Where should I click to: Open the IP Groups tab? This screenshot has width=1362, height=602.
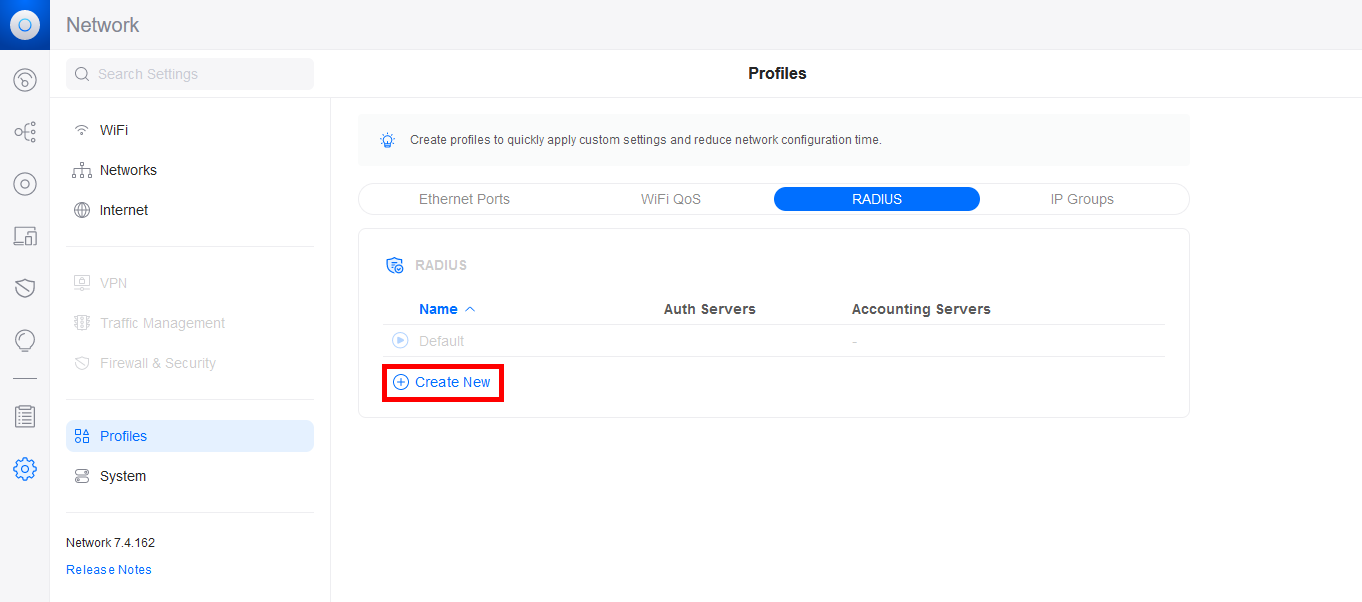click(x=1082, y=199)
